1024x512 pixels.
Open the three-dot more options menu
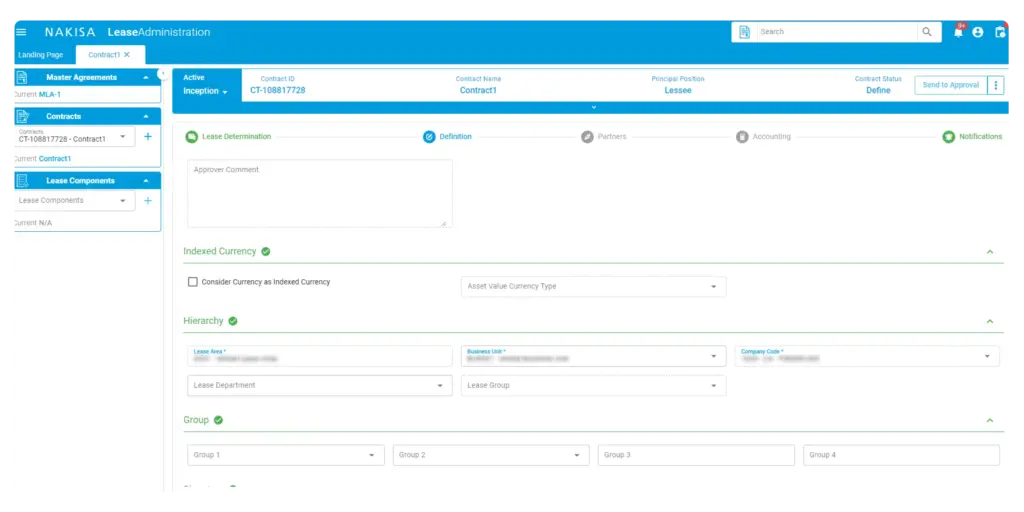point(995,85)
